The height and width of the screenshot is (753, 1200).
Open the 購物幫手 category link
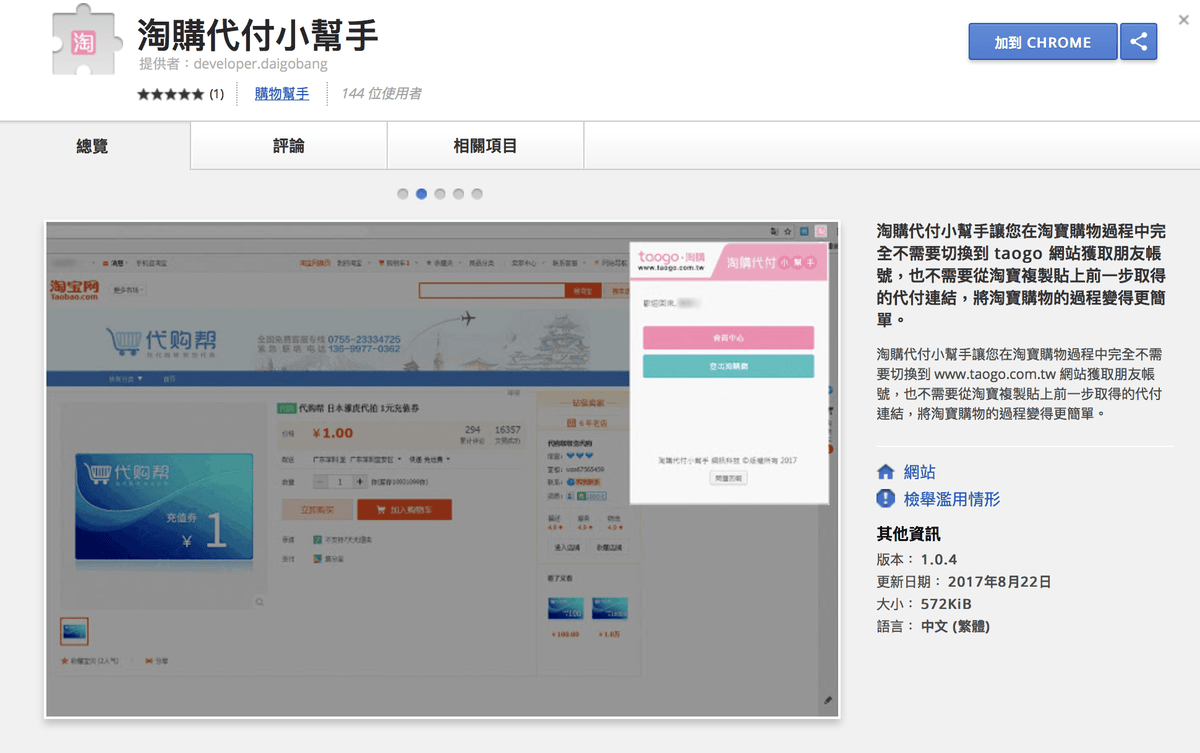(x=282, y=94)
